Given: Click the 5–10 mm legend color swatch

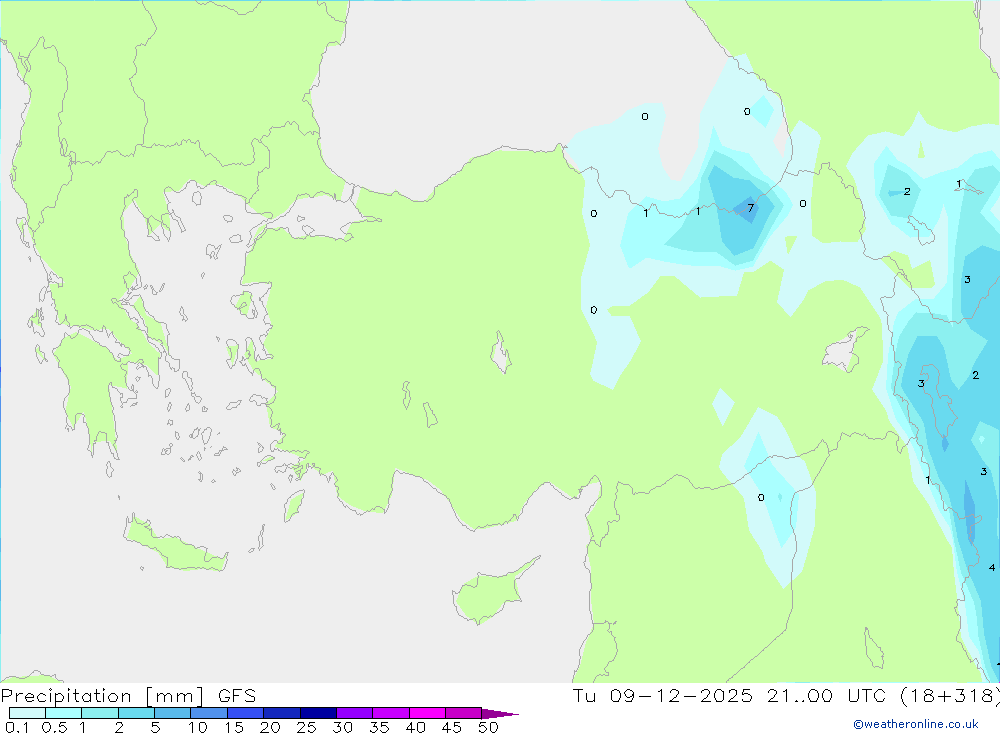Looking at the screenshot, I should [172, 713].
